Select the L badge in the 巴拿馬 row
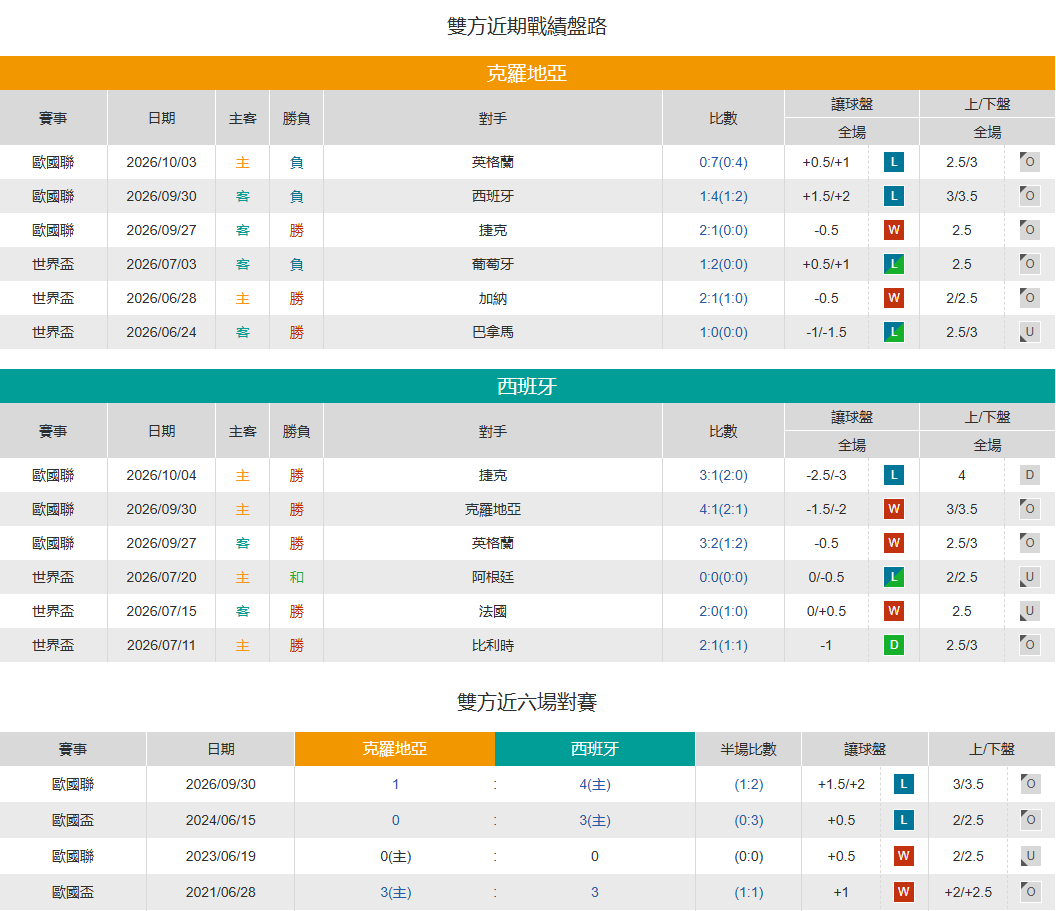1056x911 pixels. [x=894, y=332]
